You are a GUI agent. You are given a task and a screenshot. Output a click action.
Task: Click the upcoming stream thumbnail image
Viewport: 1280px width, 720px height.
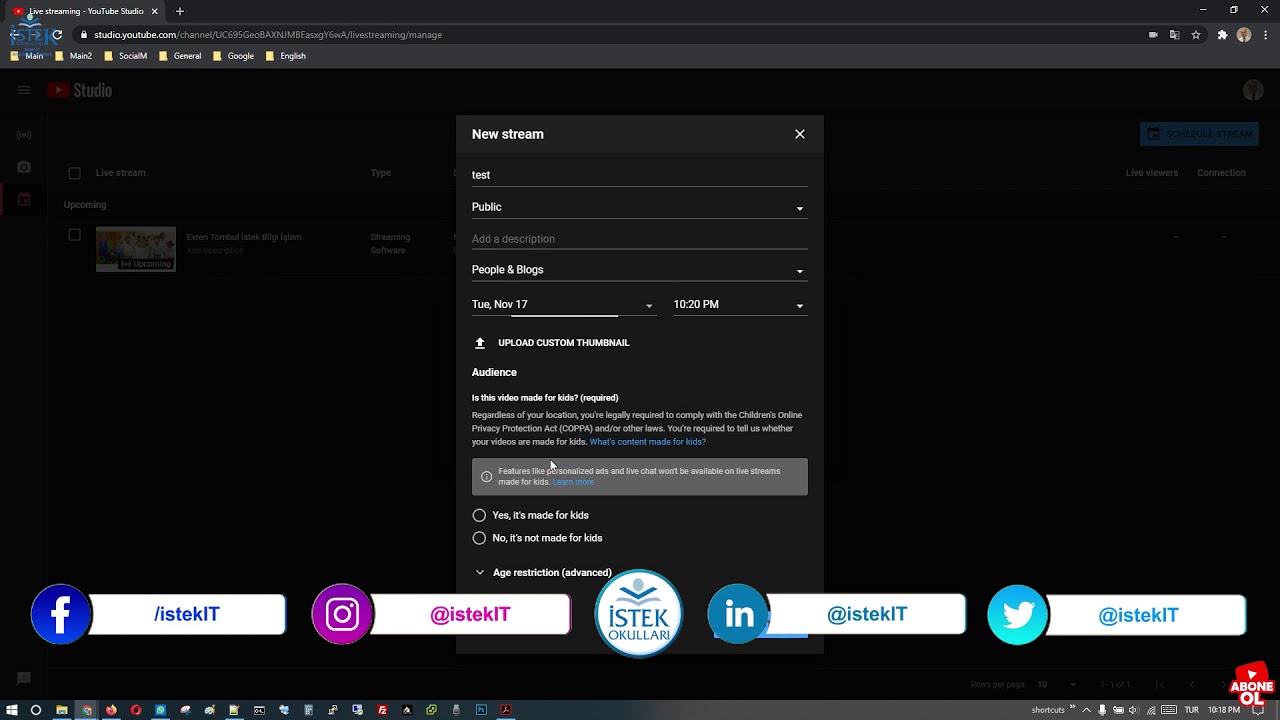[136, 249]
